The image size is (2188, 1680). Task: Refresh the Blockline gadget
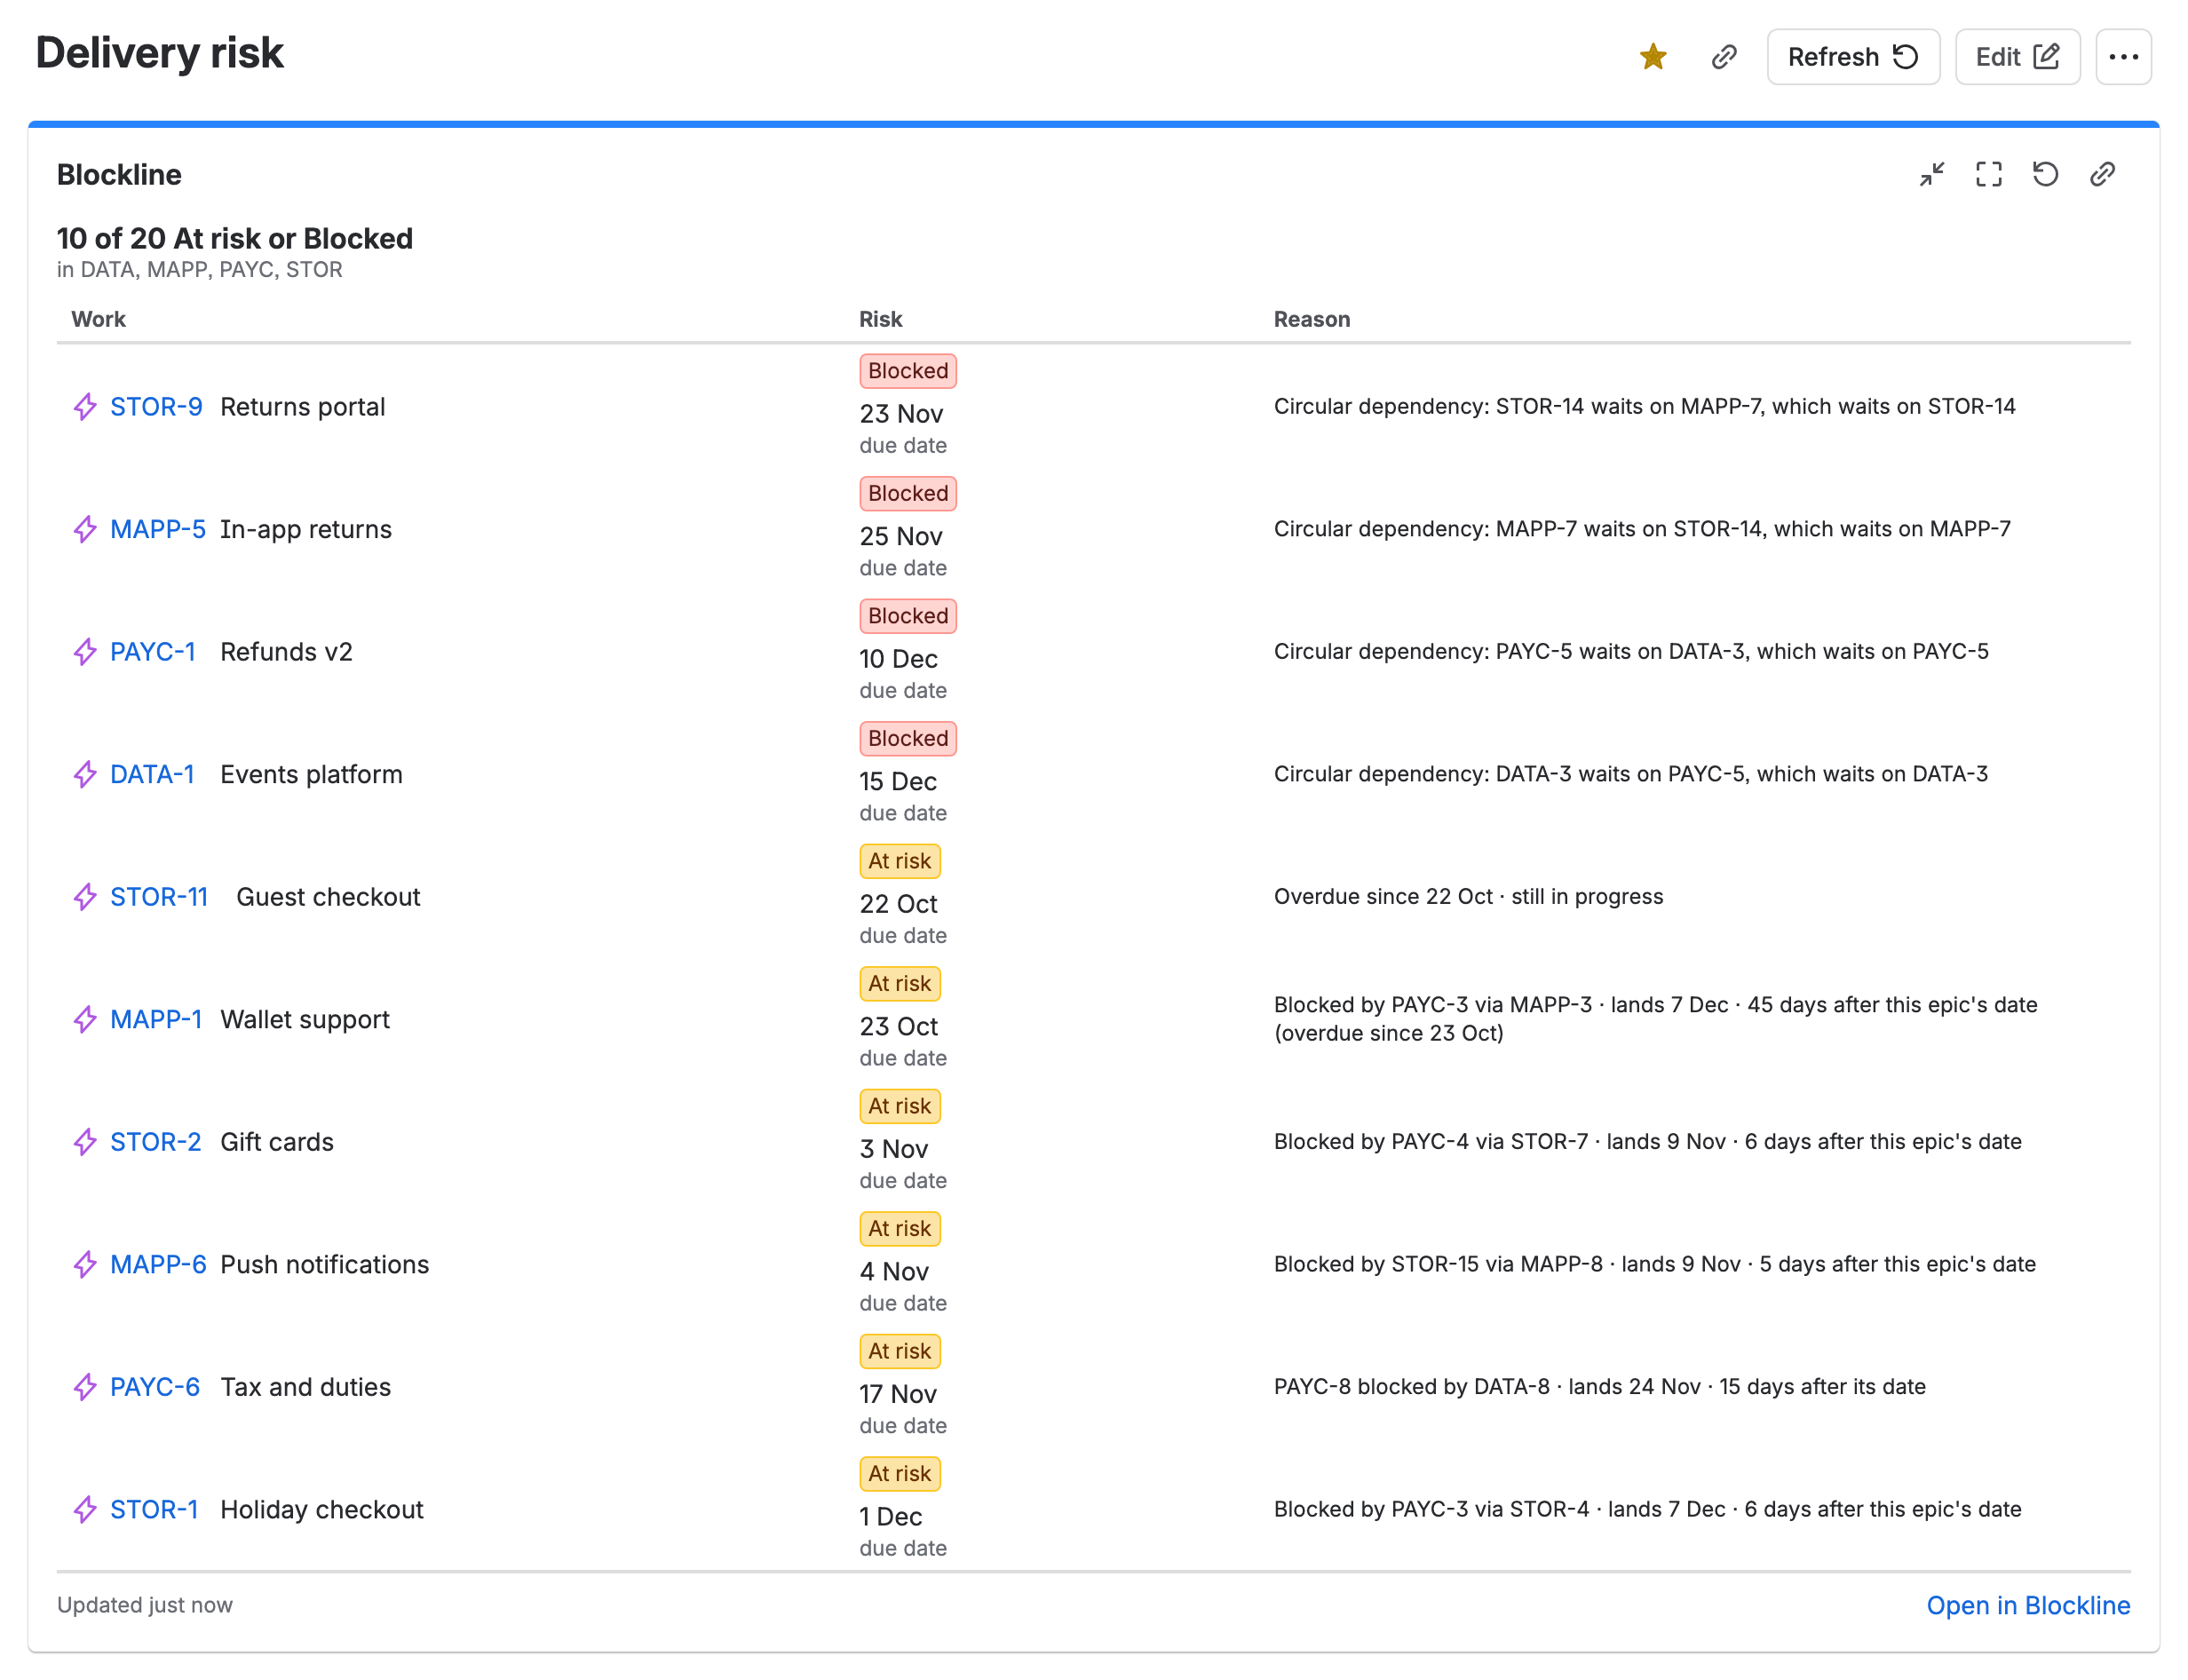point(2045,174)
